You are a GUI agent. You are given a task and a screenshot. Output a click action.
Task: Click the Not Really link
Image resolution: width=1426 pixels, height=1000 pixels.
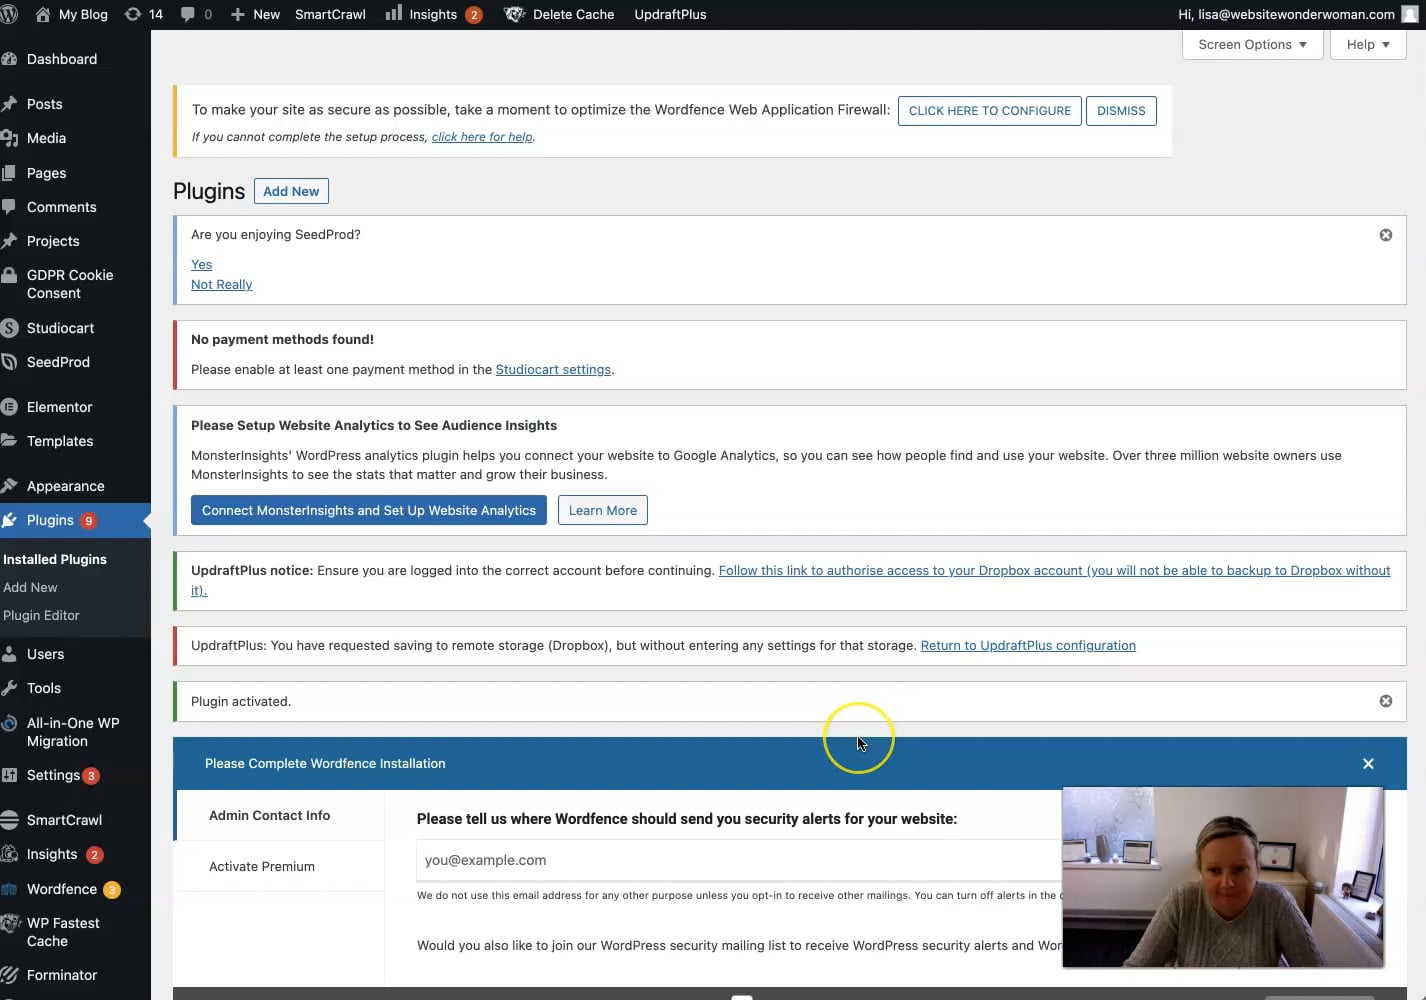point(221,285)
